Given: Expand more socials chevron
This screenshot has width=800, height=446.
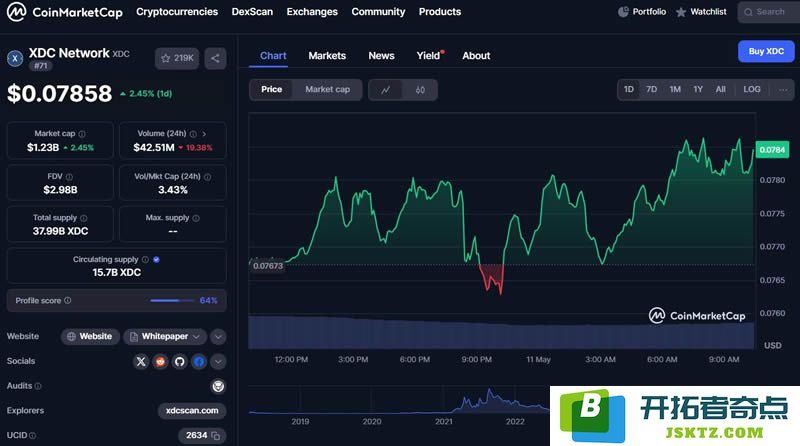Looking at the screenshot, I should click(x=218, y=362).
